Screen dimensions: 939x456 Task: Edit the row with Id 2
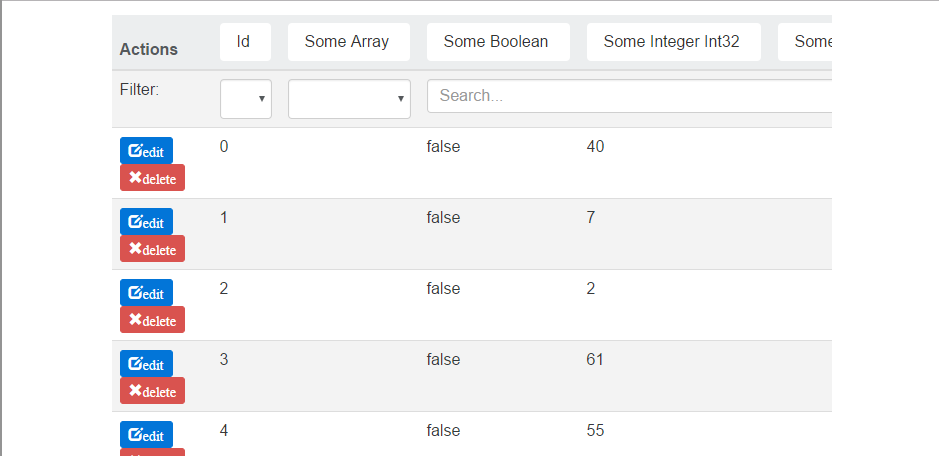tap(146, 292)
